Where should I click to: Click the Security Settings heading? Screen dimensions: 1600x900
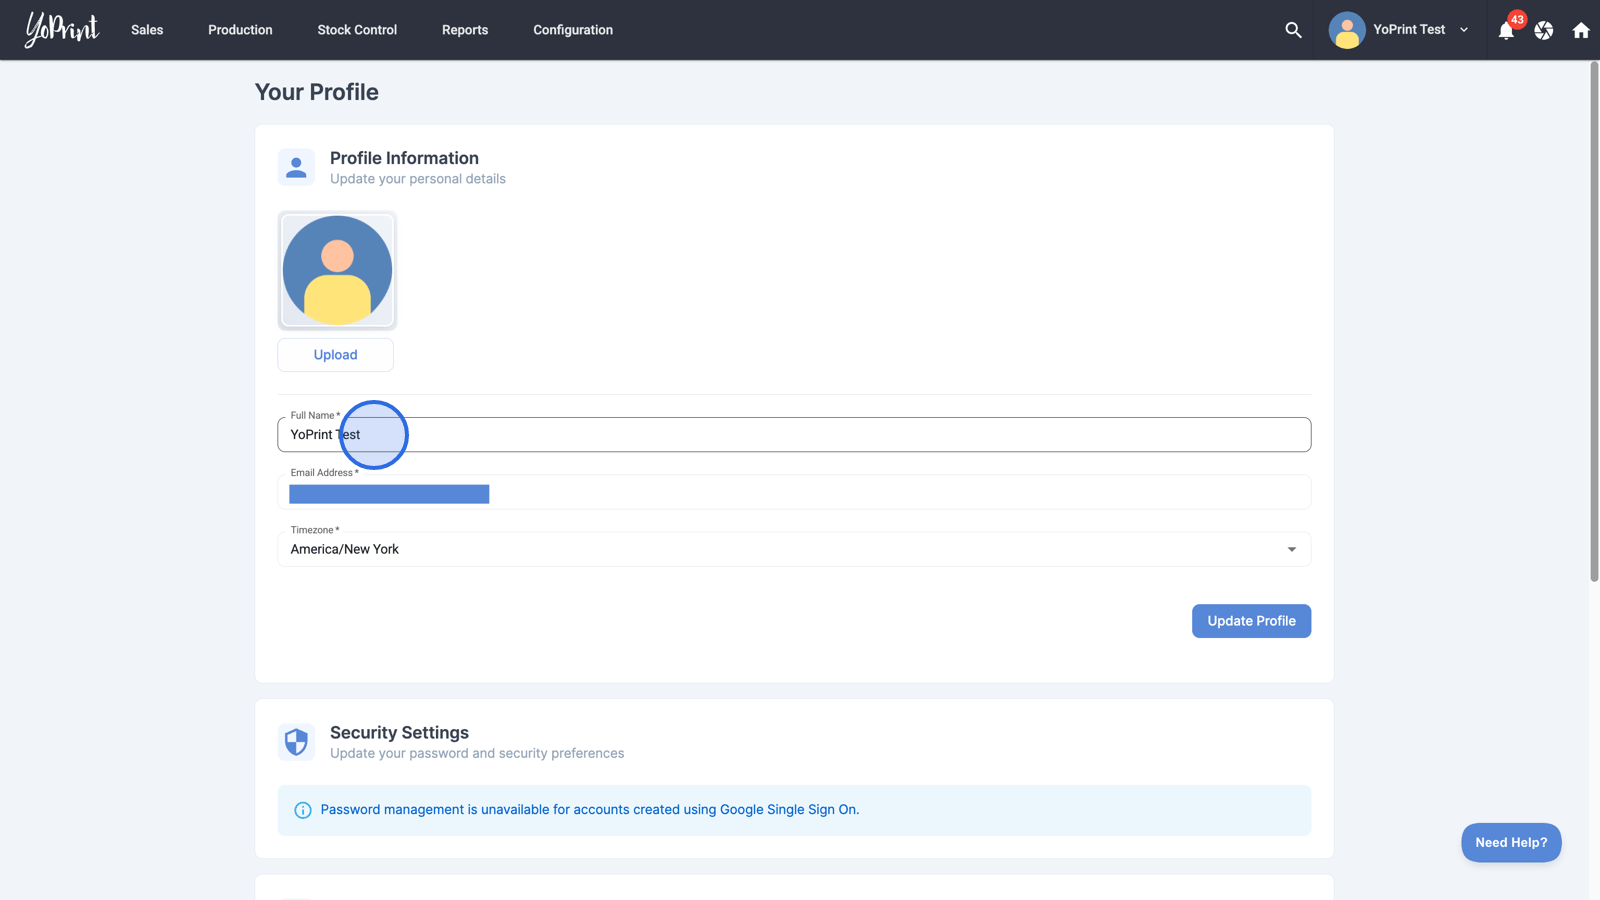[x=399, y=733]
